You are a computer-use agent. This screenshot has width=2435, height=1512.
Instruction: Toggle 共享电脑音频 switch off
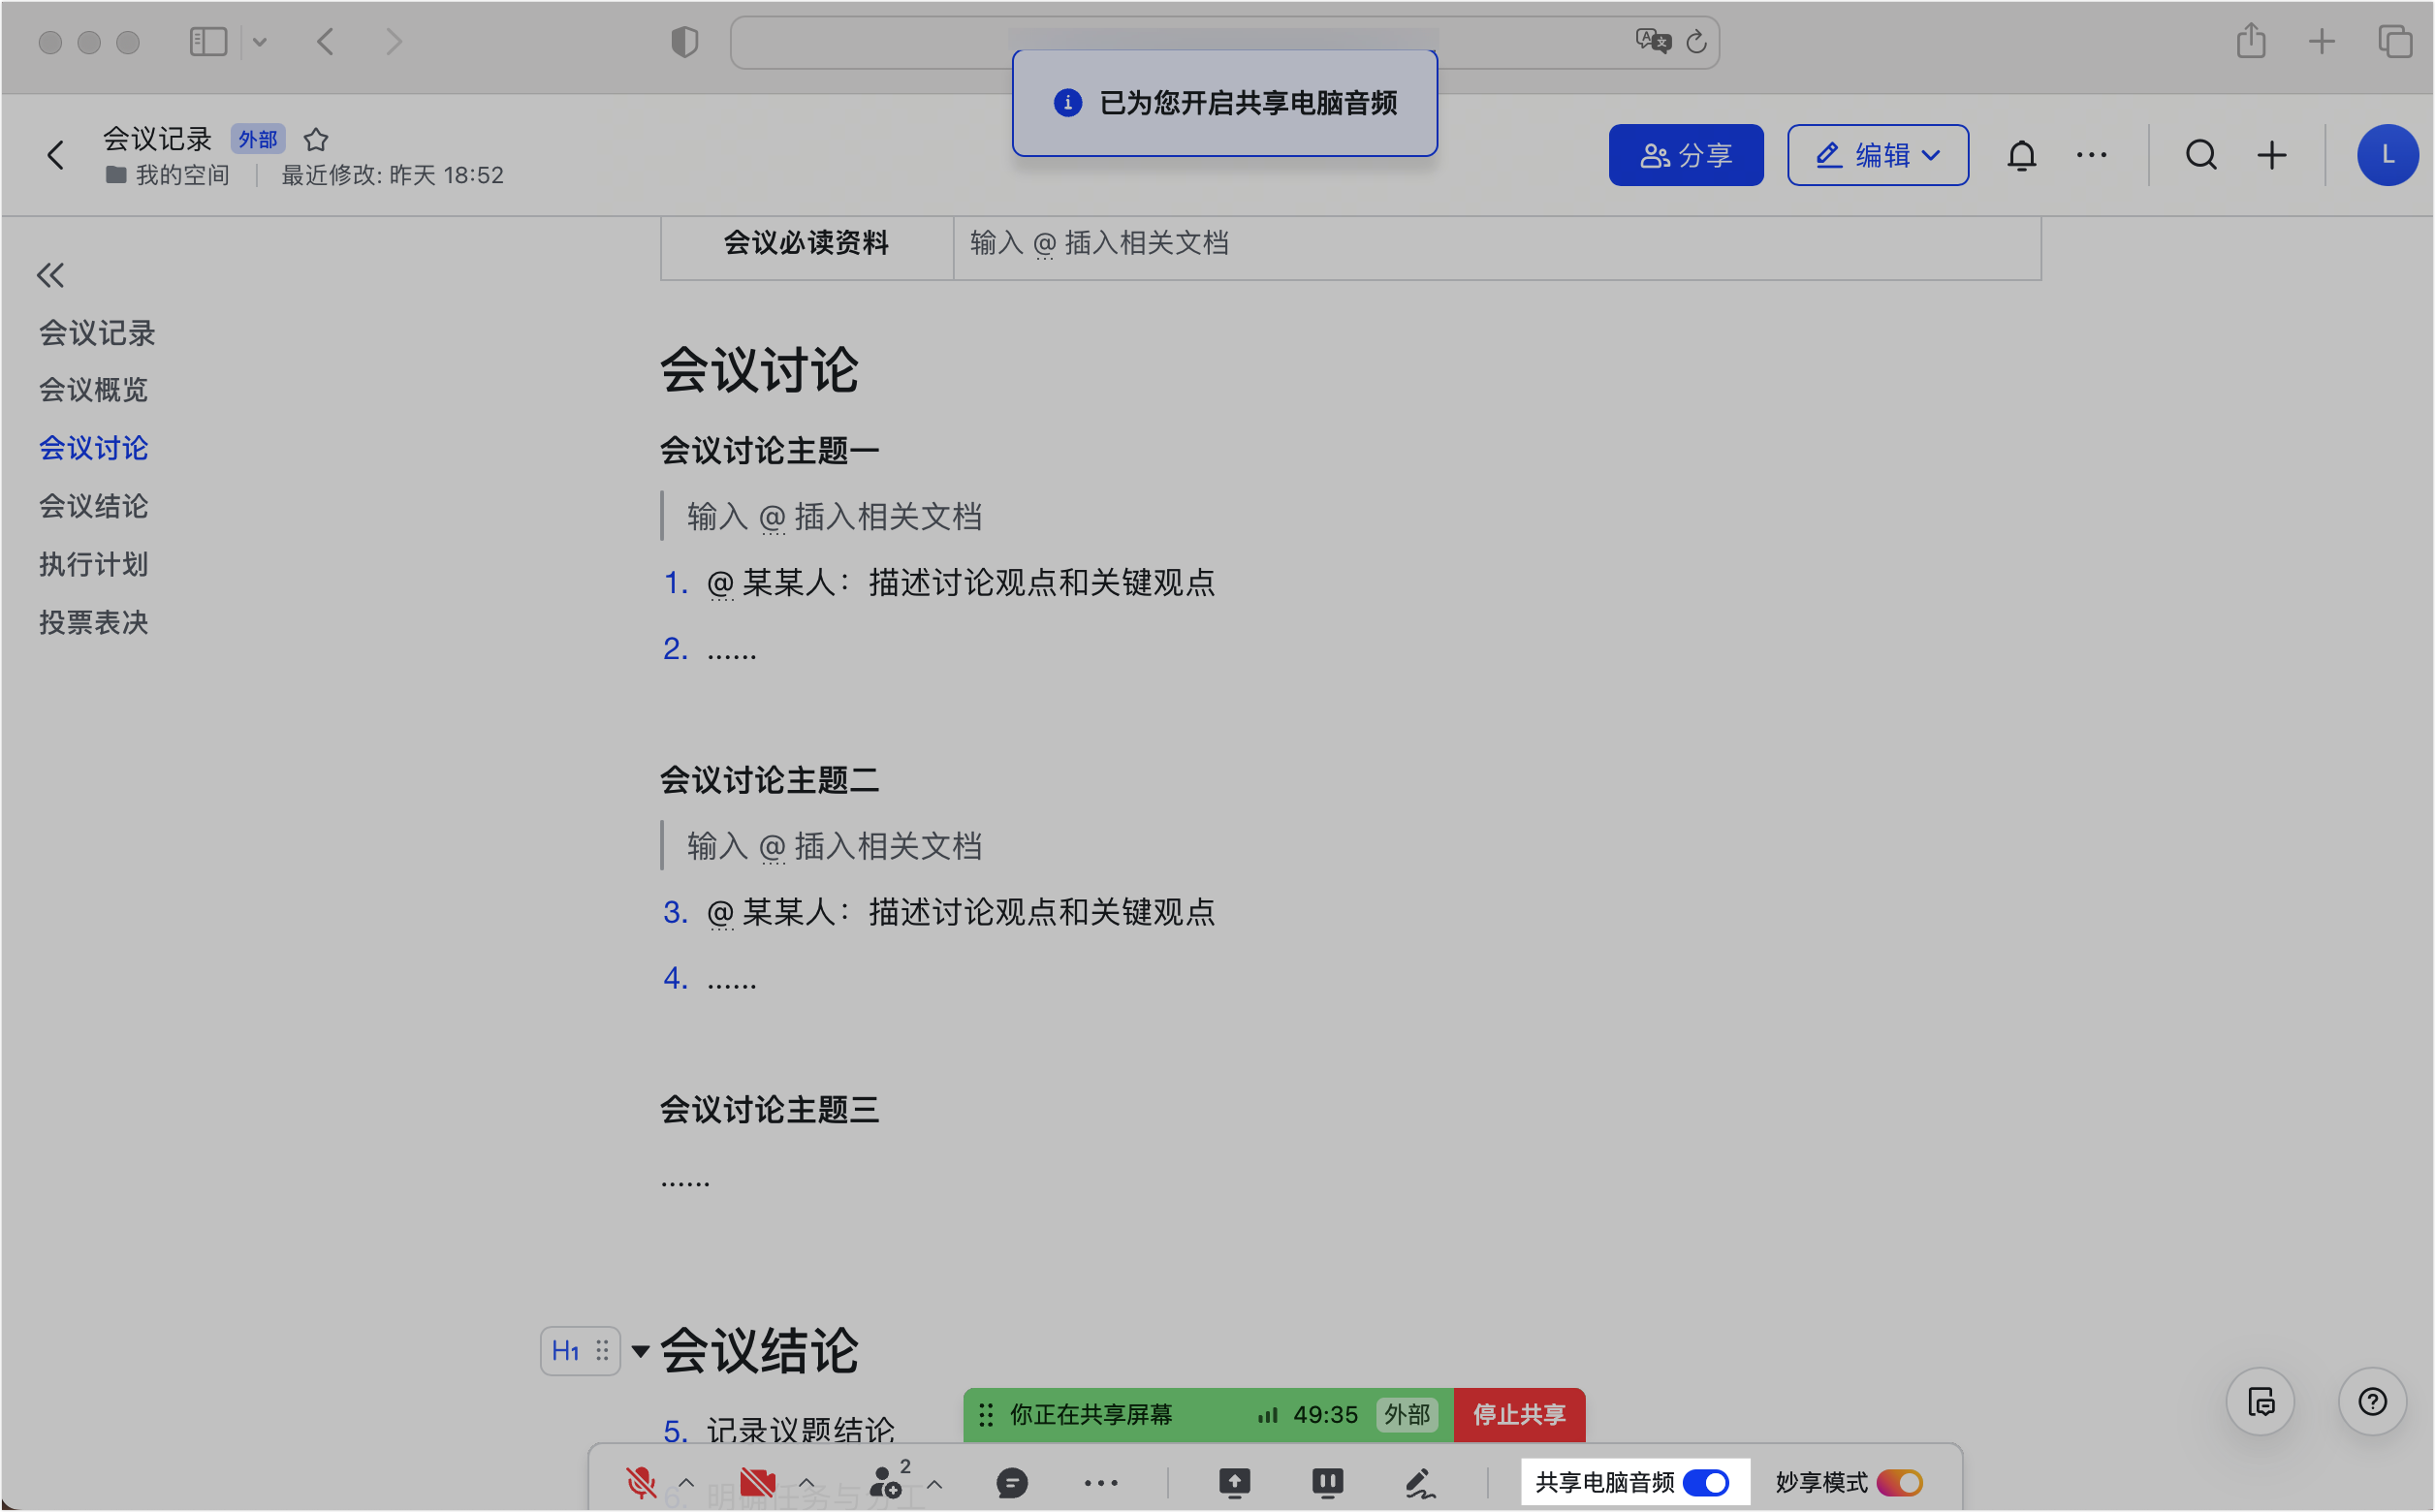pyautogui.click(x=1706, y=1482)
